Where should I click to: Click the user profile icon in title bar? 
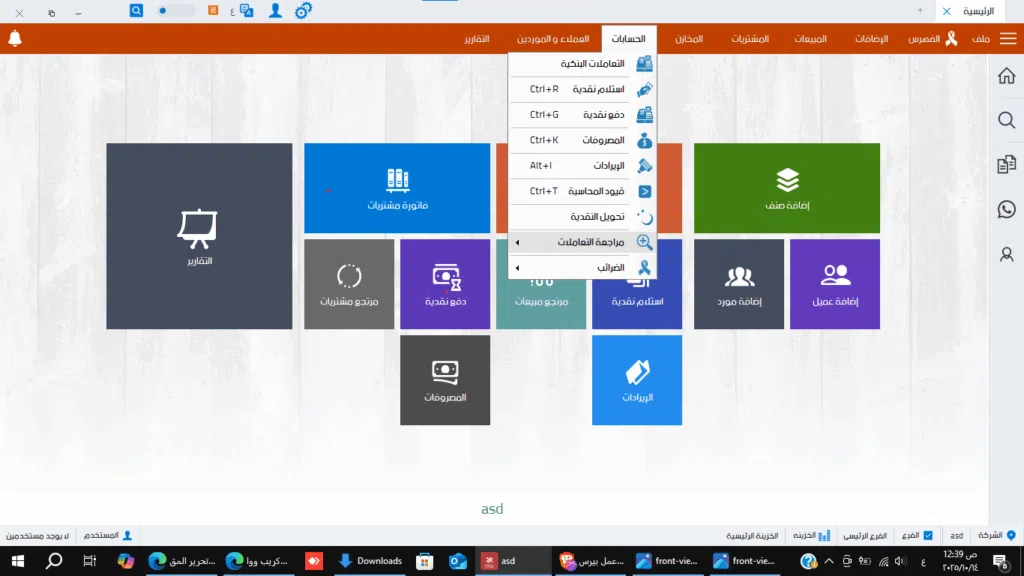pyautogui.click(x=275, y=10)
